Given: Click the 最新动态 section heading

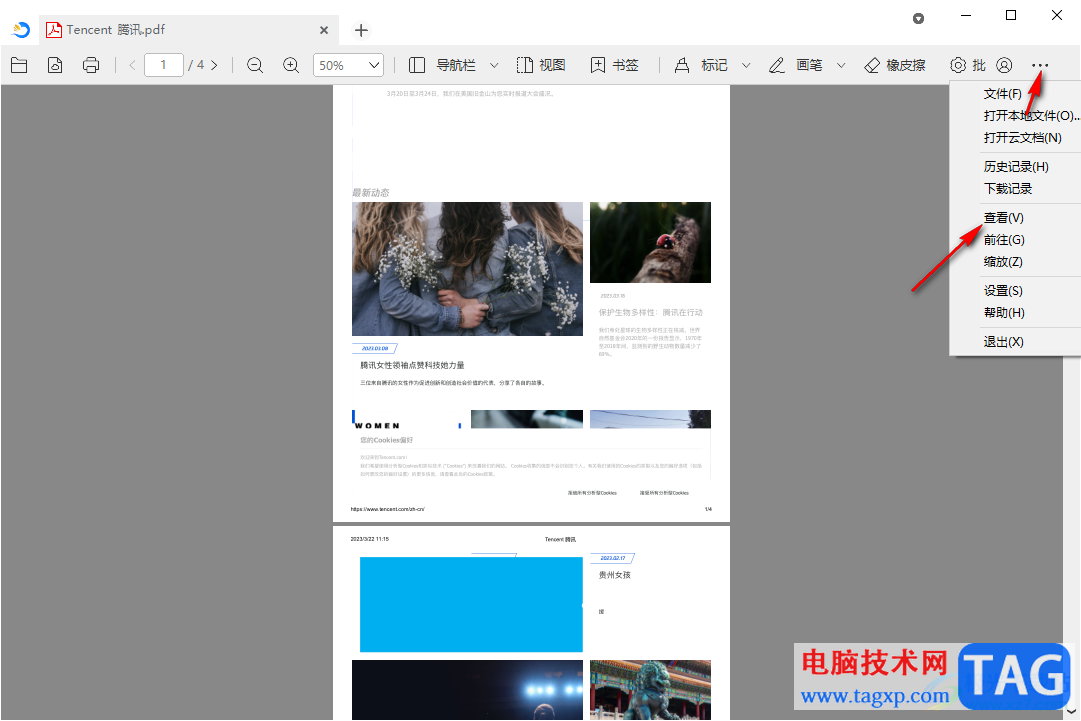Looking at the screenshot, I should click(371, 192).
